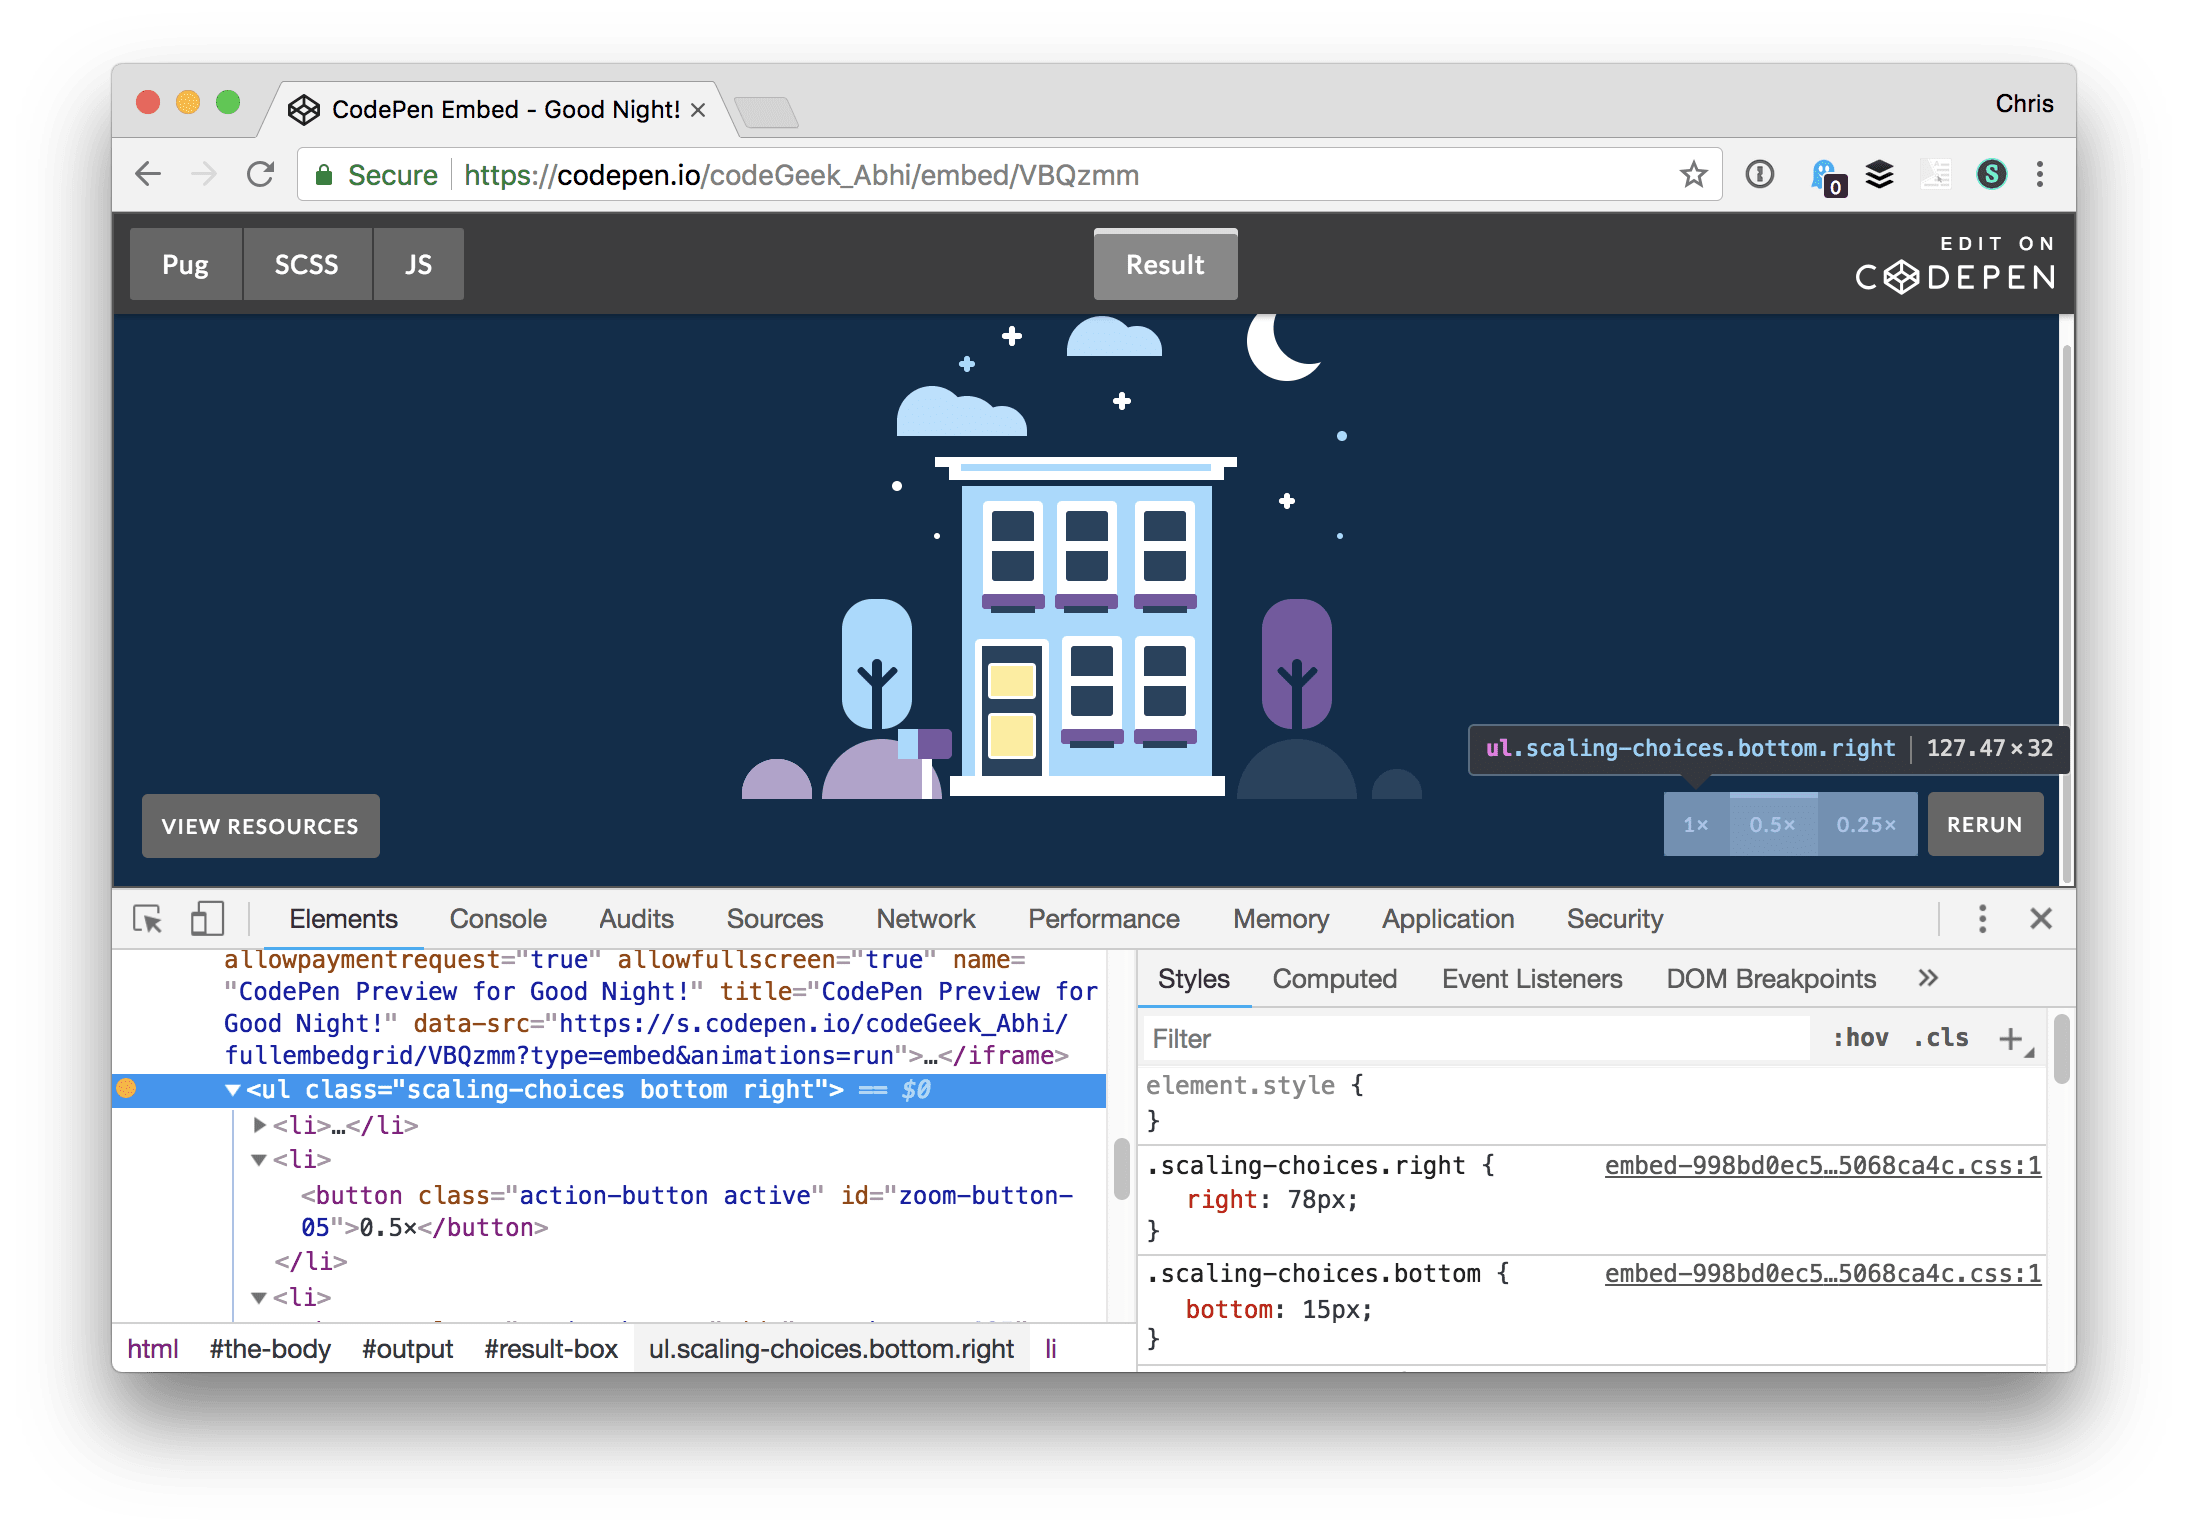Click in the Styles Filter input field

(1400, 1038)
